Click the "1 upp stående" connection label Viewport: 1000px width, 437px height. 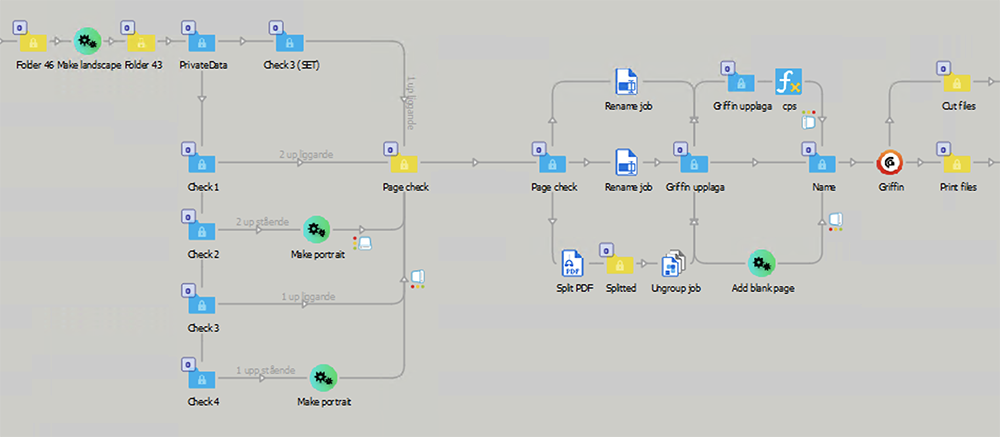(x=265, y=370)
